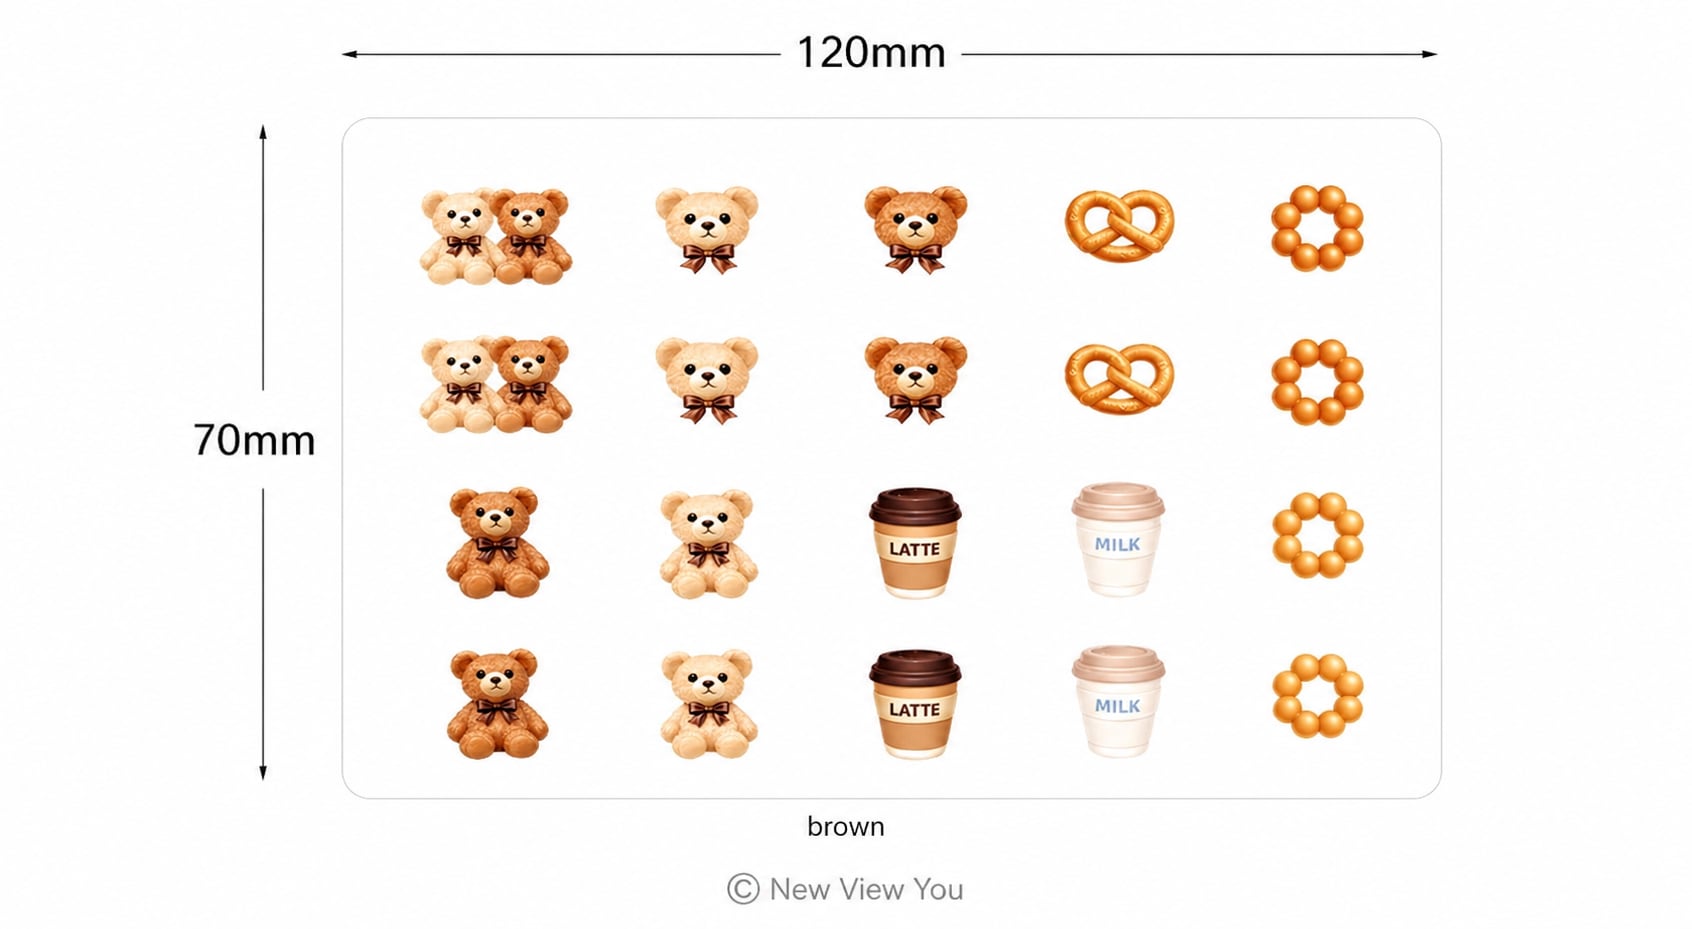Click the 120mm width dimension label
This screenshot has width=1692, height=929.
tap(870, 53)
